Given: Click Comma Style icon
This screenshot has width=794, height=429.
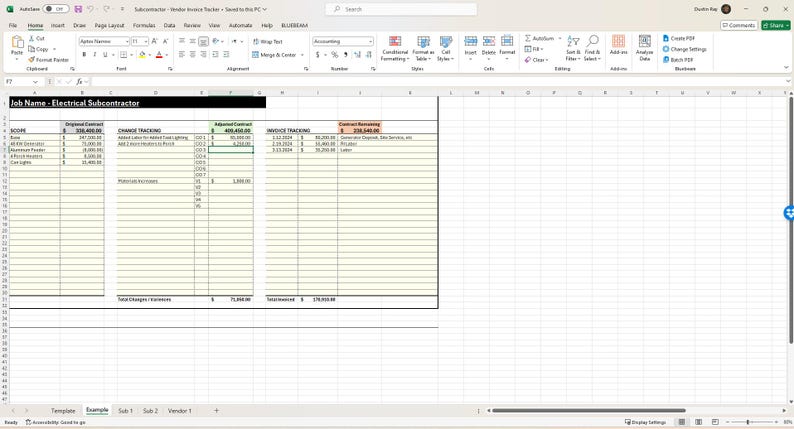Looking at the screenshot, I should click(346, 55).
